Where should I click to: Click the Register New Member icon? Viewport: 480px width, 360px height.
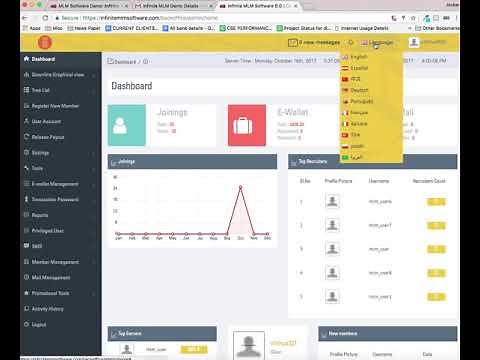(x=26, y=106)
